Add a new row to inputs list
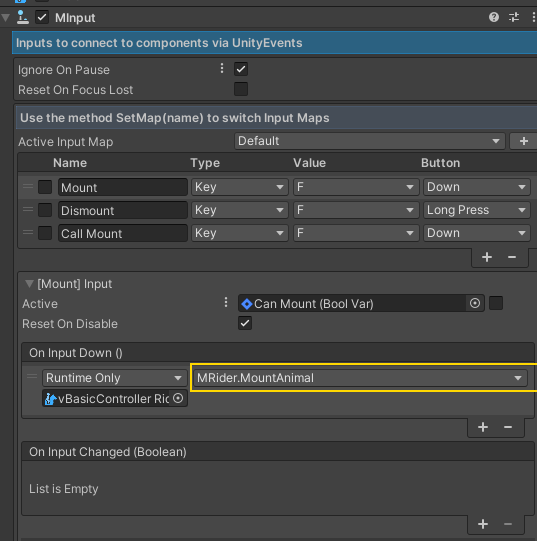This screenshot has height=541, width=537. 487,257
